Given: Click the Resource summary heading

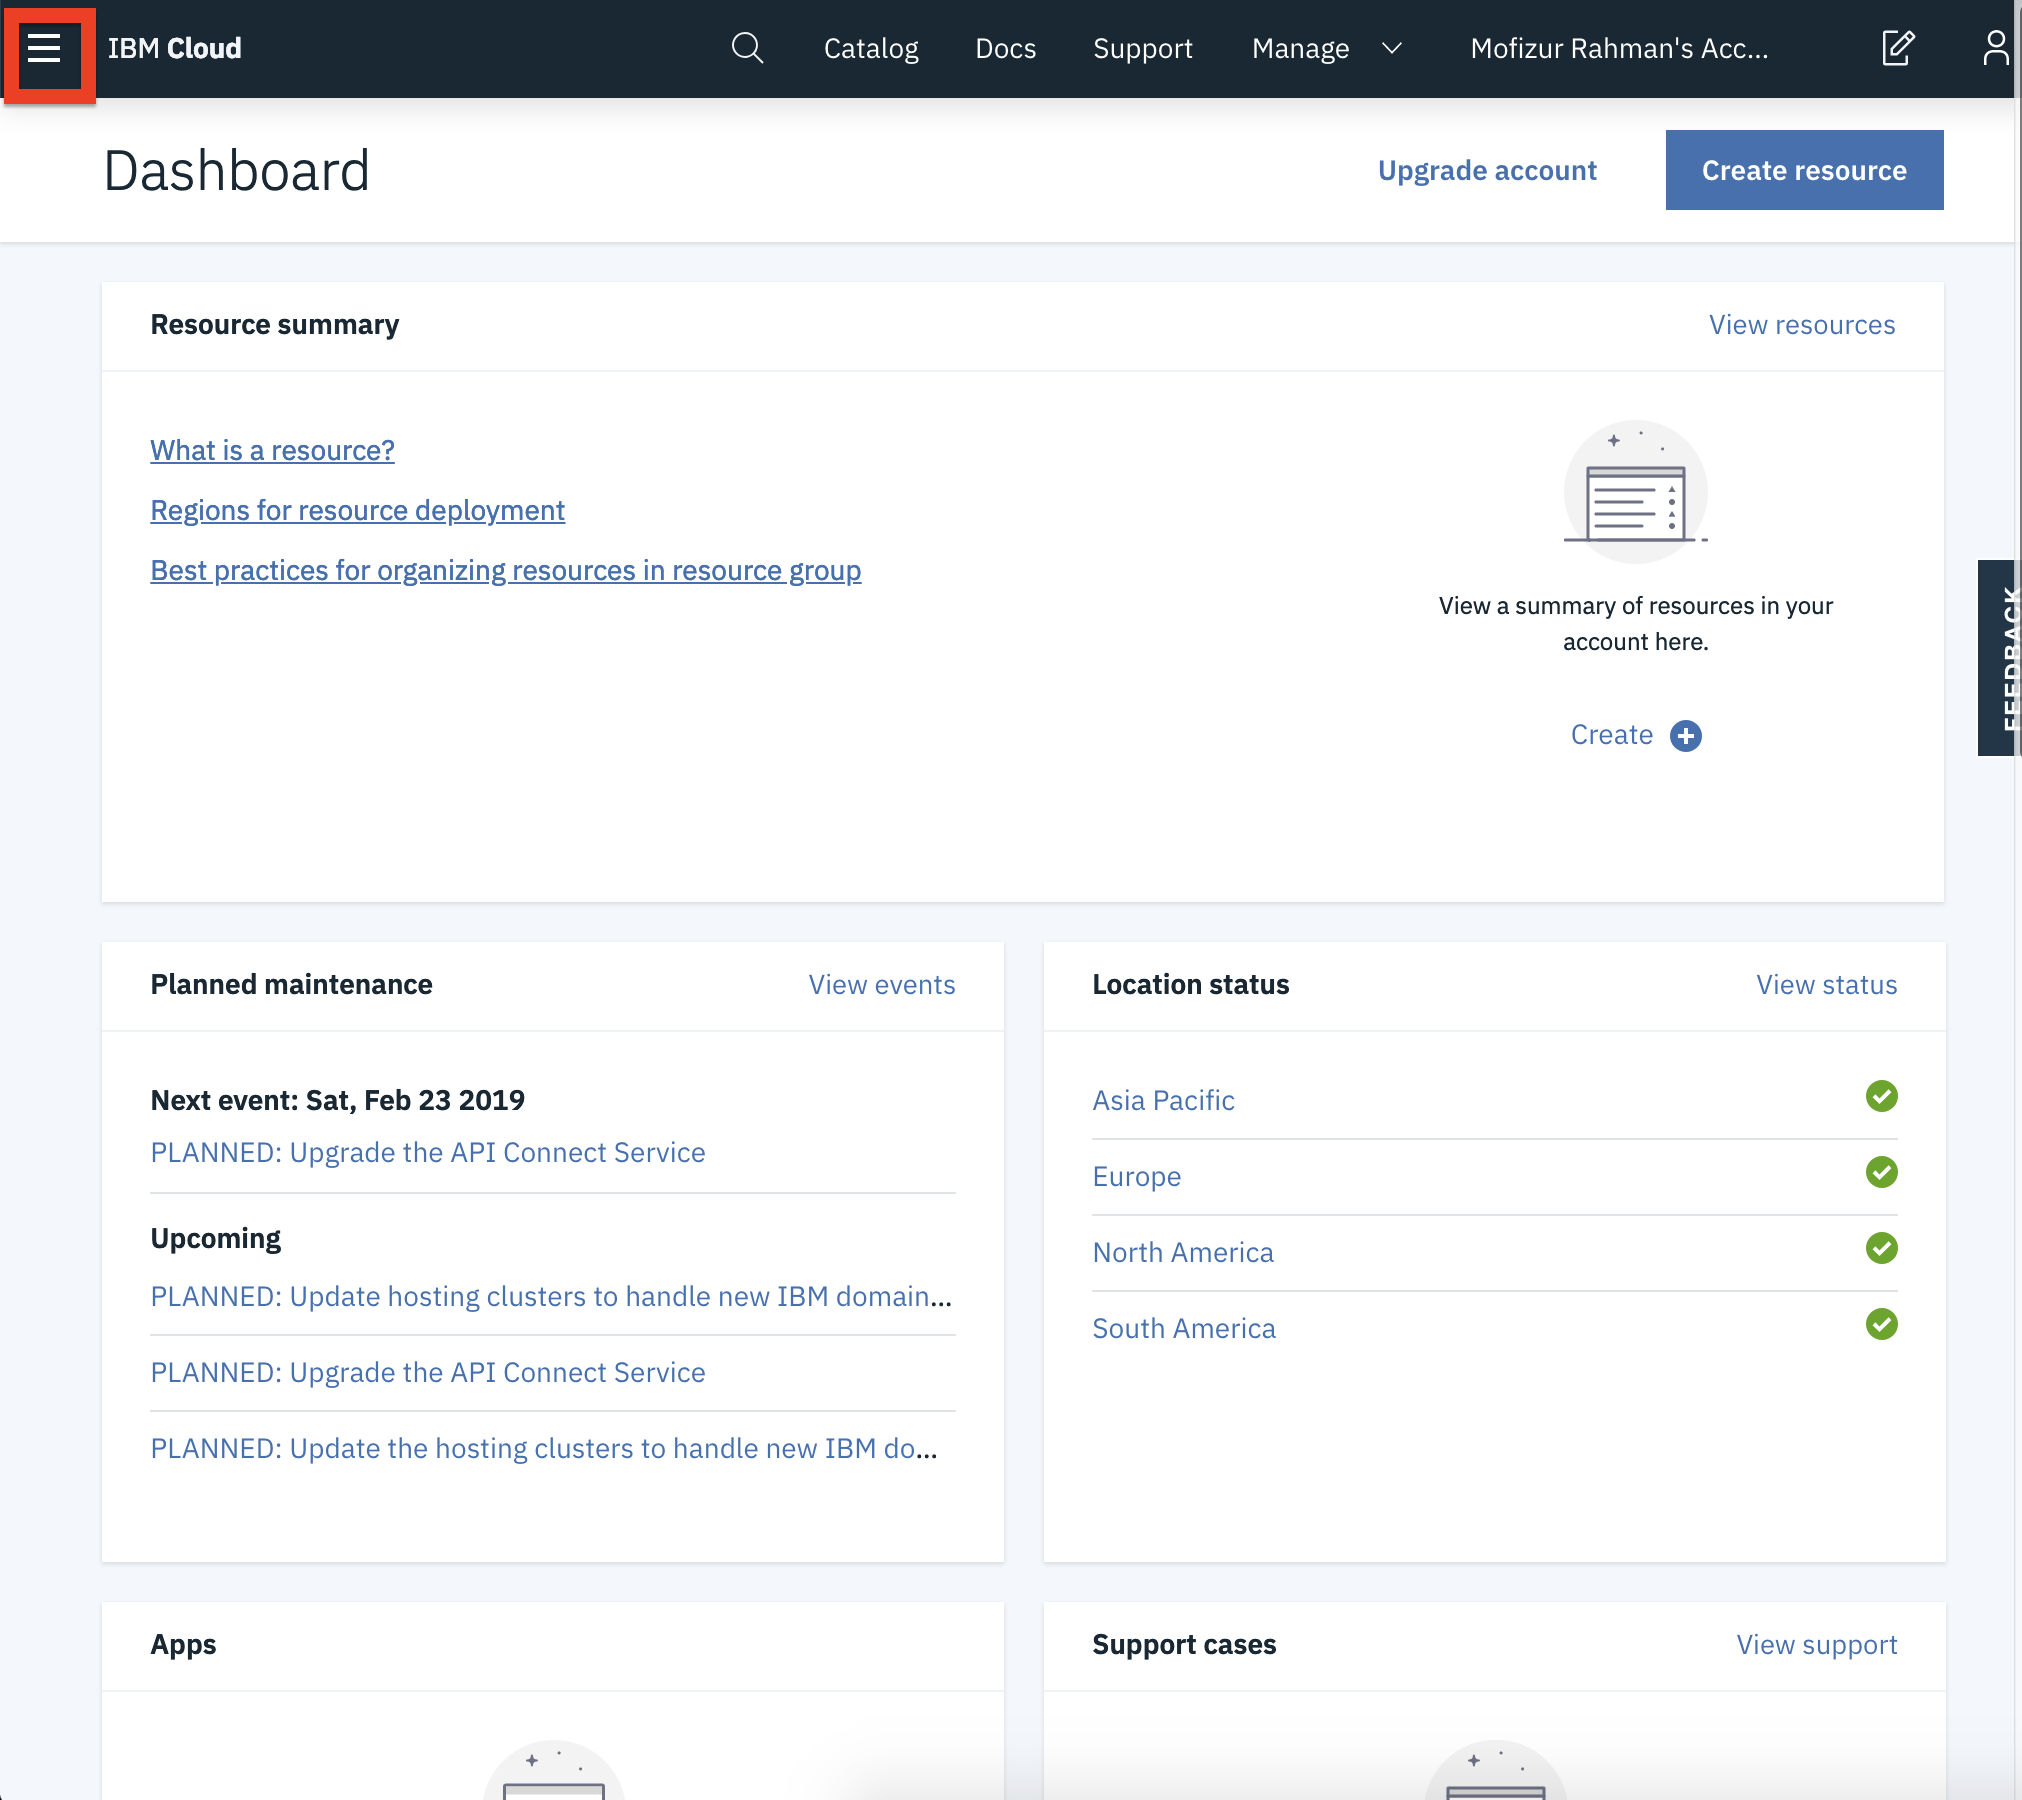Looking at the screenshot, I should click(x=275, y=325).
